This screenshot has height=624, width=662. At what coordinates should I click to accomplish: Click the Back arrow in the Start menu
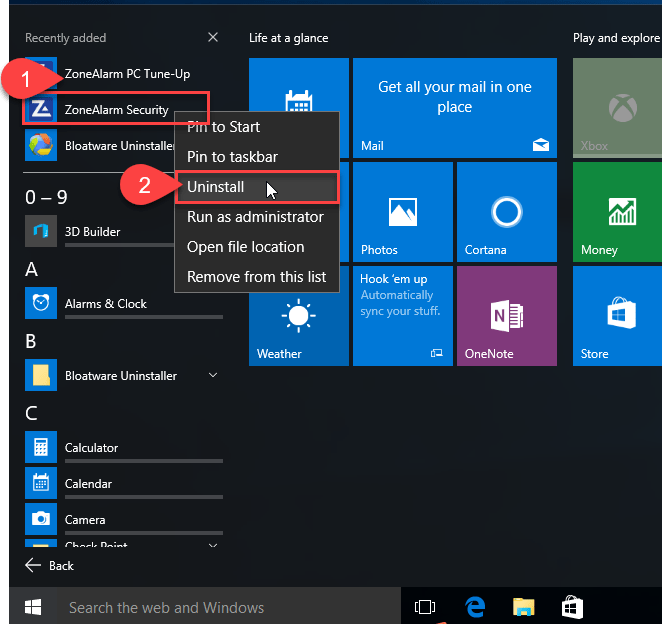coord(33,565)
